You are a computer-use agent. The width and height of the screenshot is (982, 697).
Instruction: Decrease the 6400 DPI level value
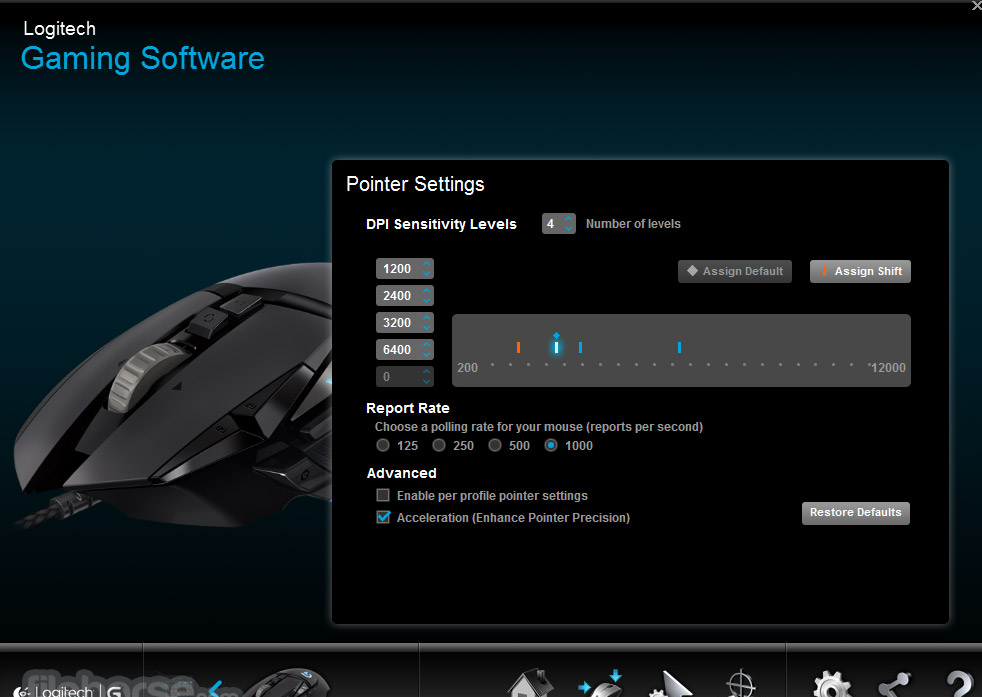[x=426, y=354]
